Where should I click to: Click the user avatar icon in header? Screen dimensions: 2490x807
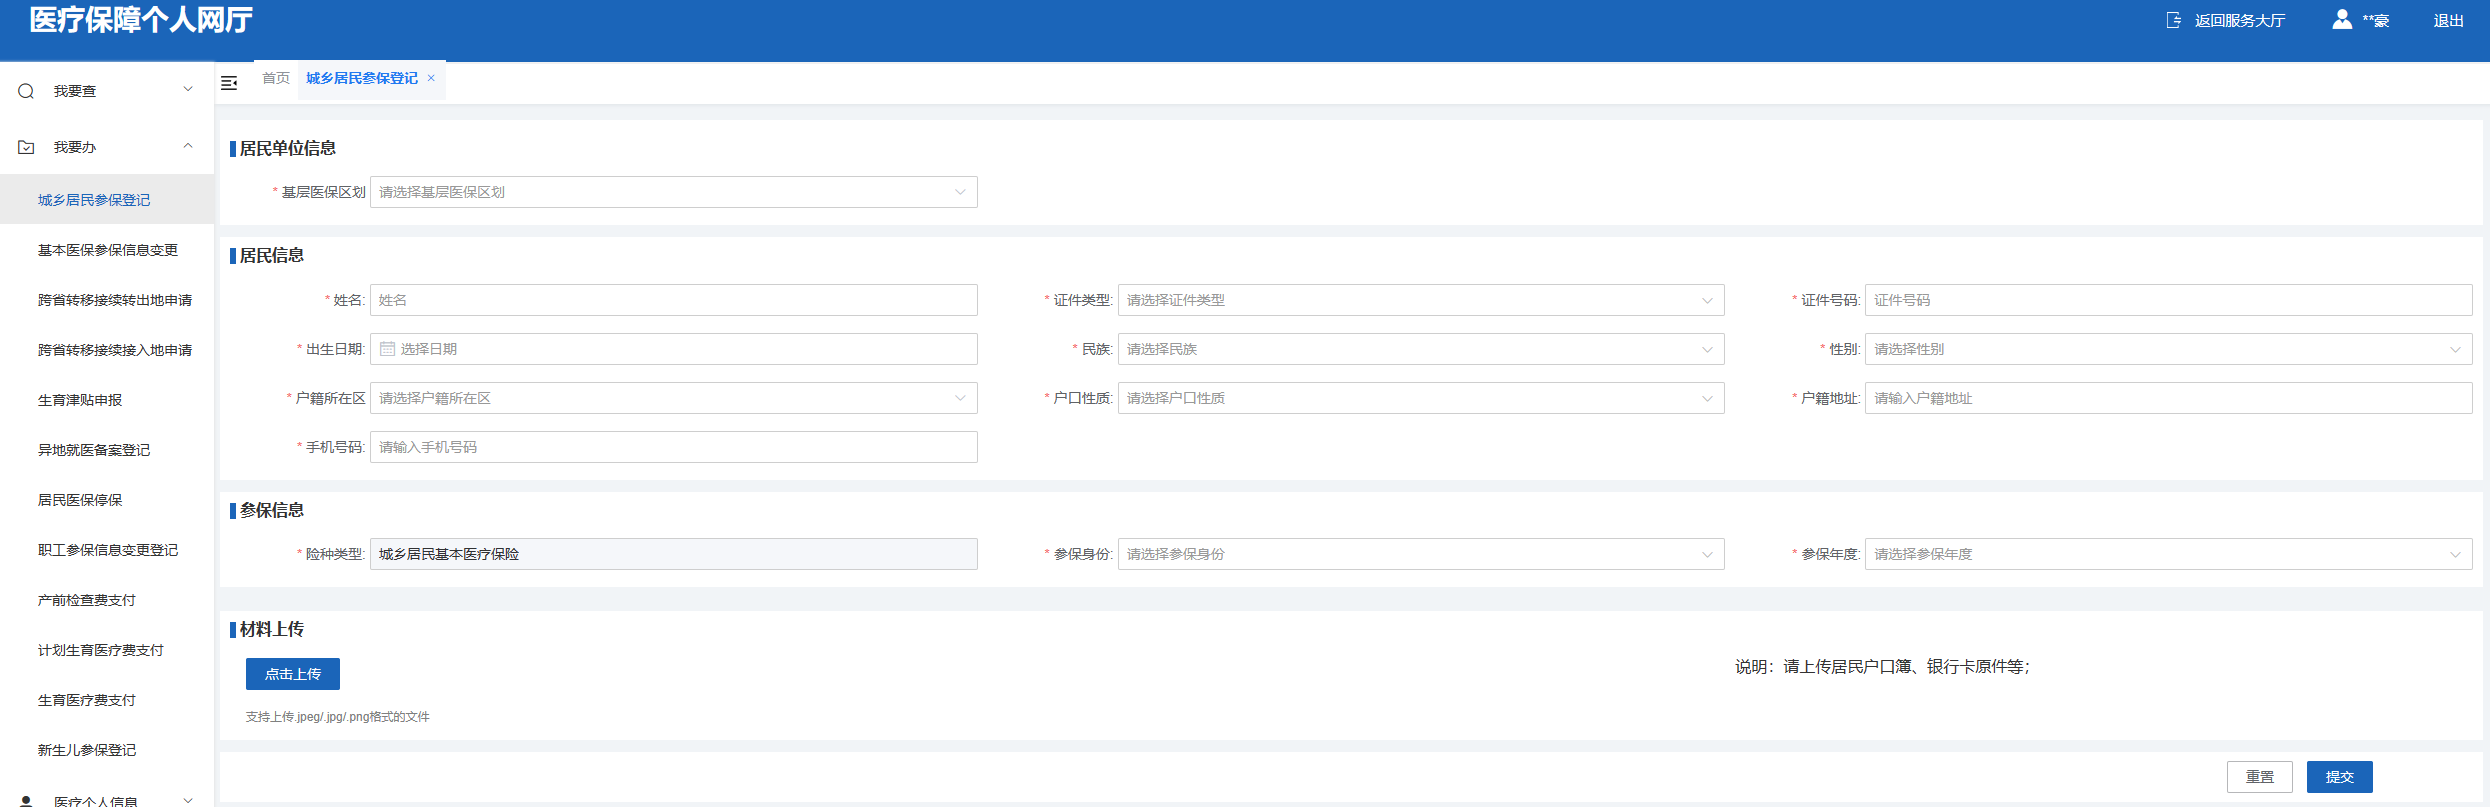pyautogui.click(x=2341, y=20)
